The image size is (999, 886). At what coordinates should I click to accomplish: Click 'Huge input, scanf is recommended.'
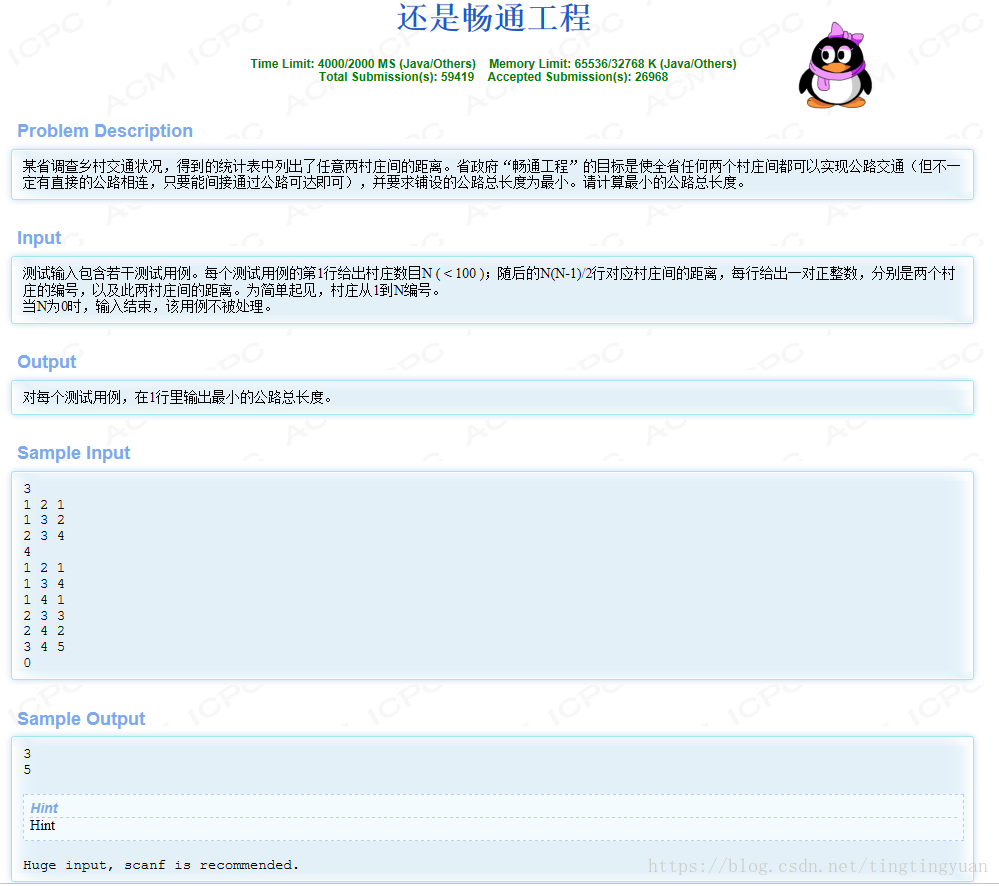tap(161, 865)
